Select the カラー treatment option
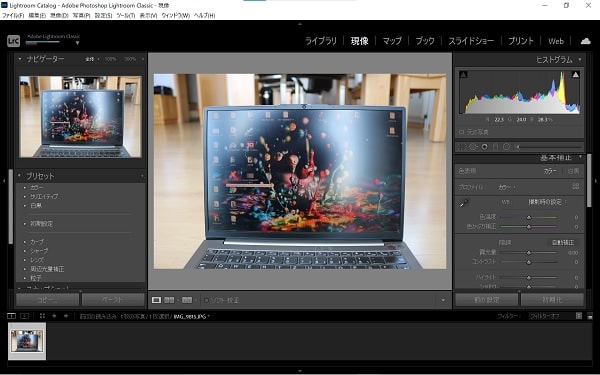This screenshot has height=375, width=600. [x=550, y=171]
